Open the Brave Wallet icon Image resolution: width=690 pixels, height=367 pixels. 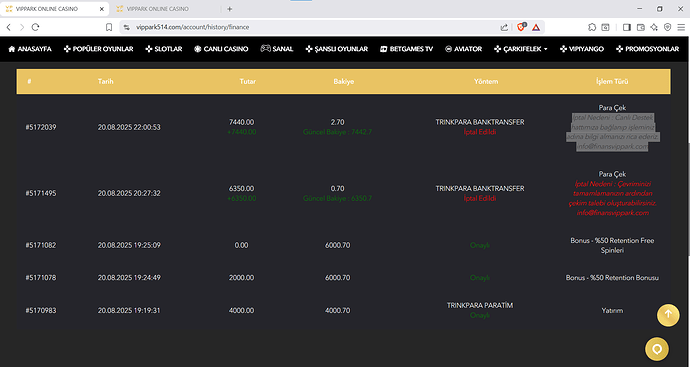point(641,27)
